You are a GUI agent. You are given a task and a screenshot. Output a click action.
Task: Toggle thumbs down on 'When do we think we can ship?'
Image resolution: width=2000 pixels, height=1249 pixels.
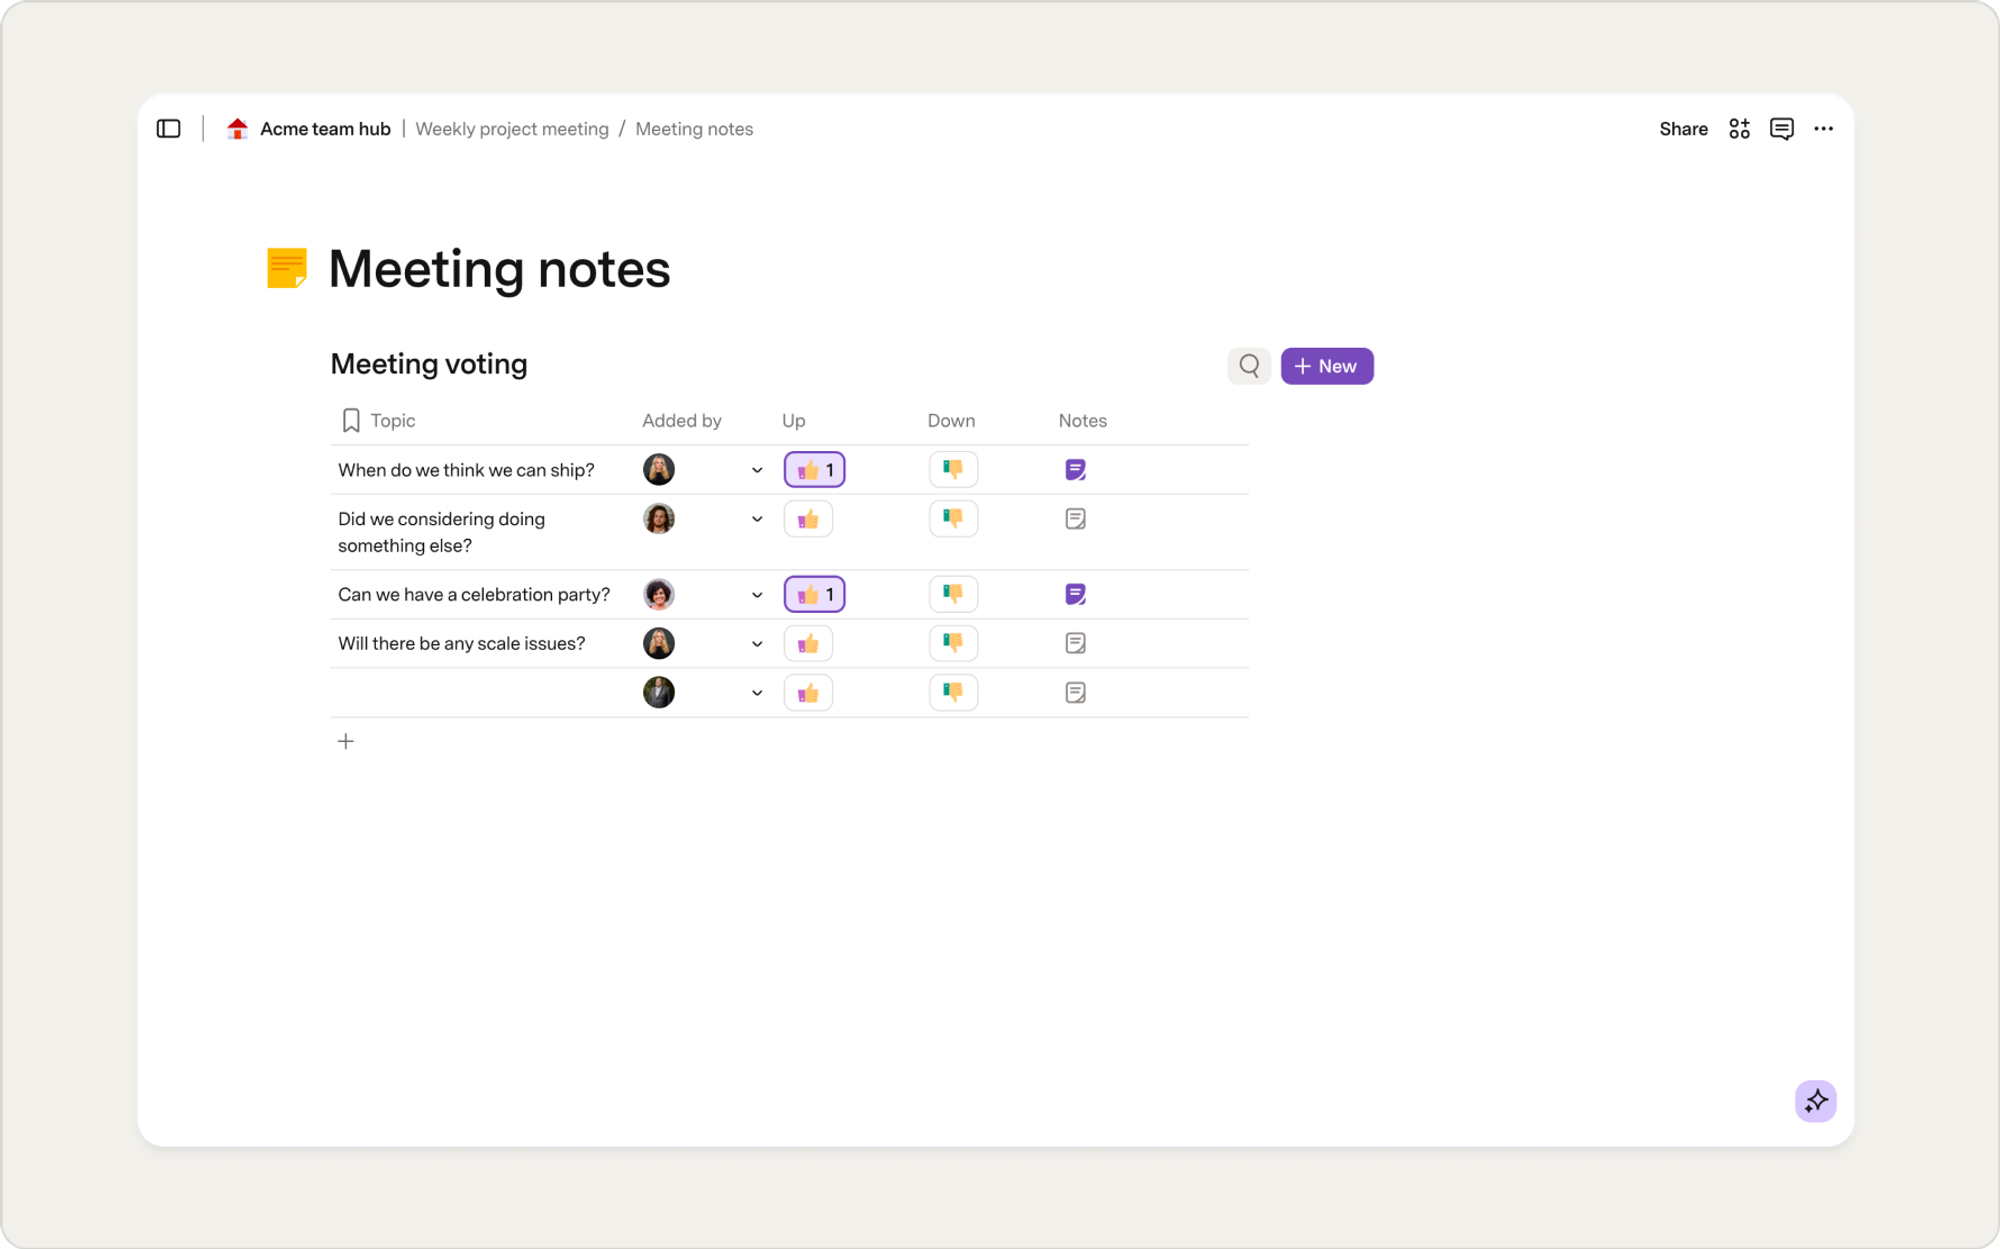click(x=953, y=469)
